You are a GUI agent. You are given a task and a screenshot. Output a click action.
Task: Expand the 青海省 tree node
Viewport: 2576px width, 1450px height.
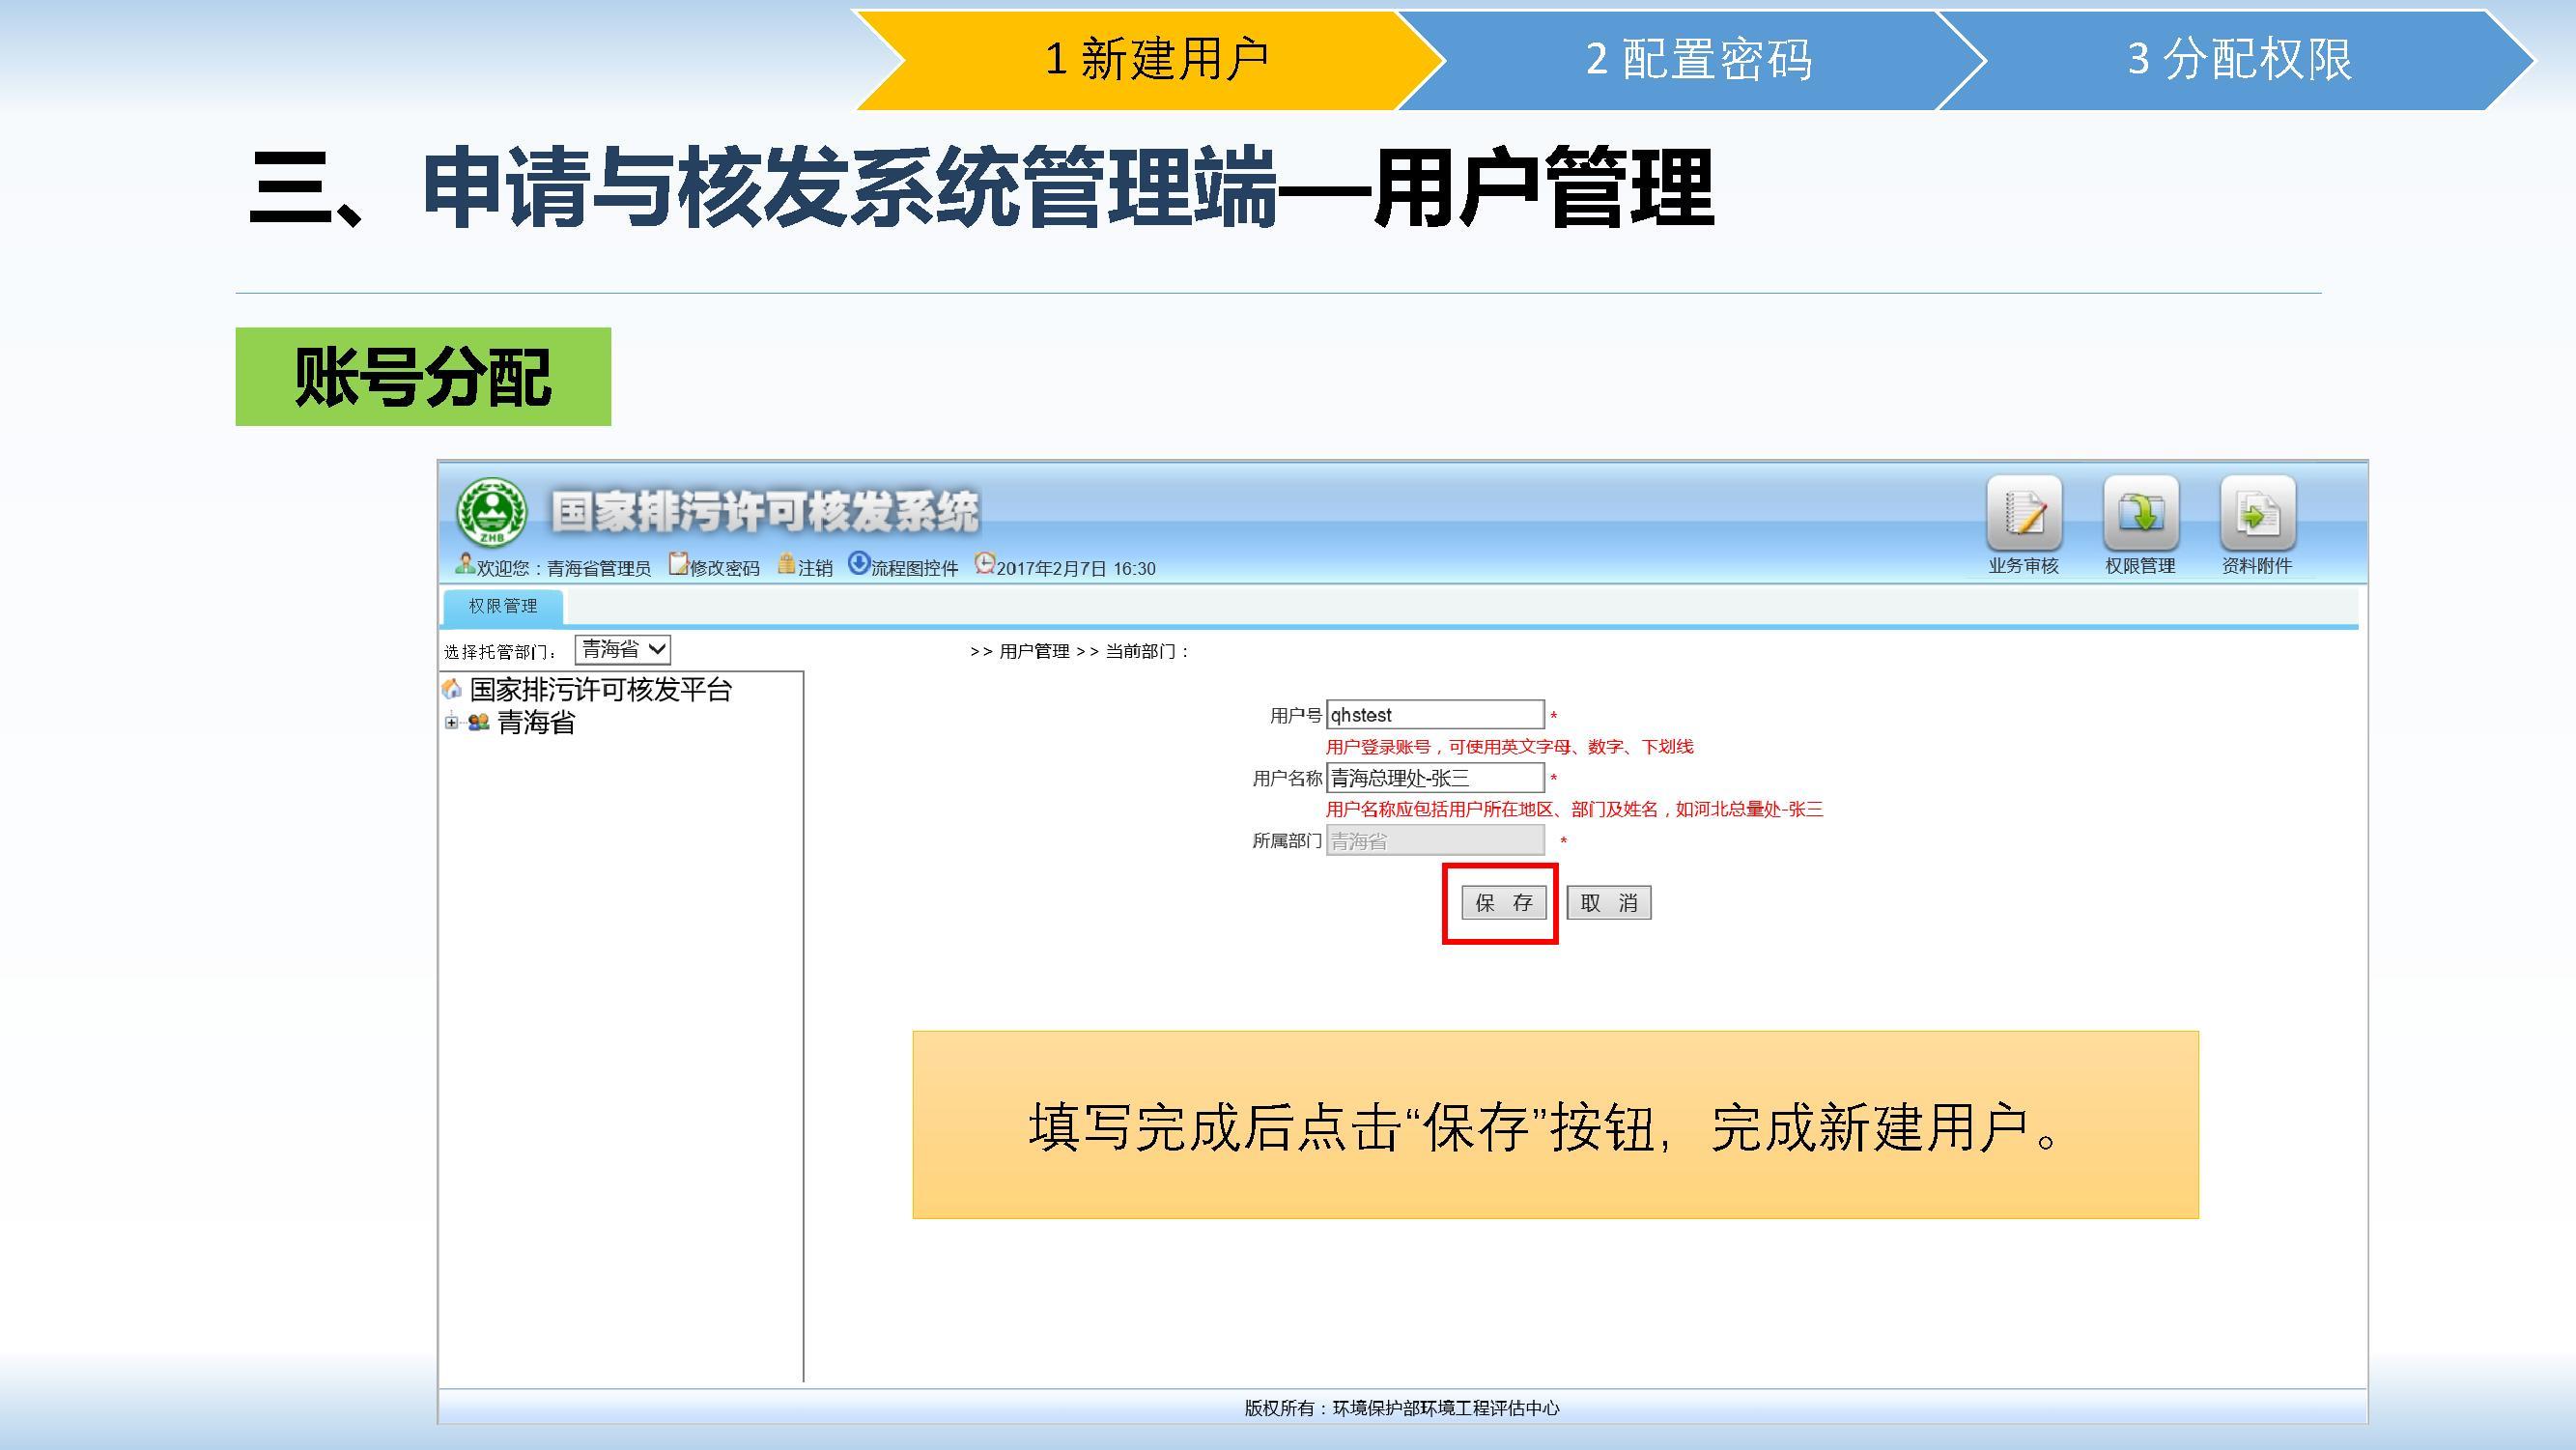click(451, 722)
